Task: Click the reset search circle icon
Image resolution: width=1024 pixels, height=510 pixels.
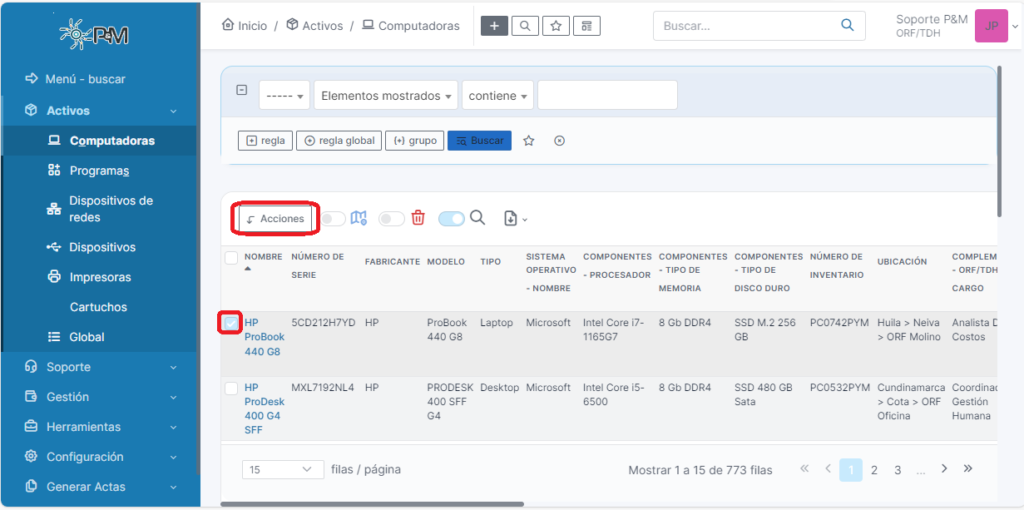Action: (x=559, y=141)
